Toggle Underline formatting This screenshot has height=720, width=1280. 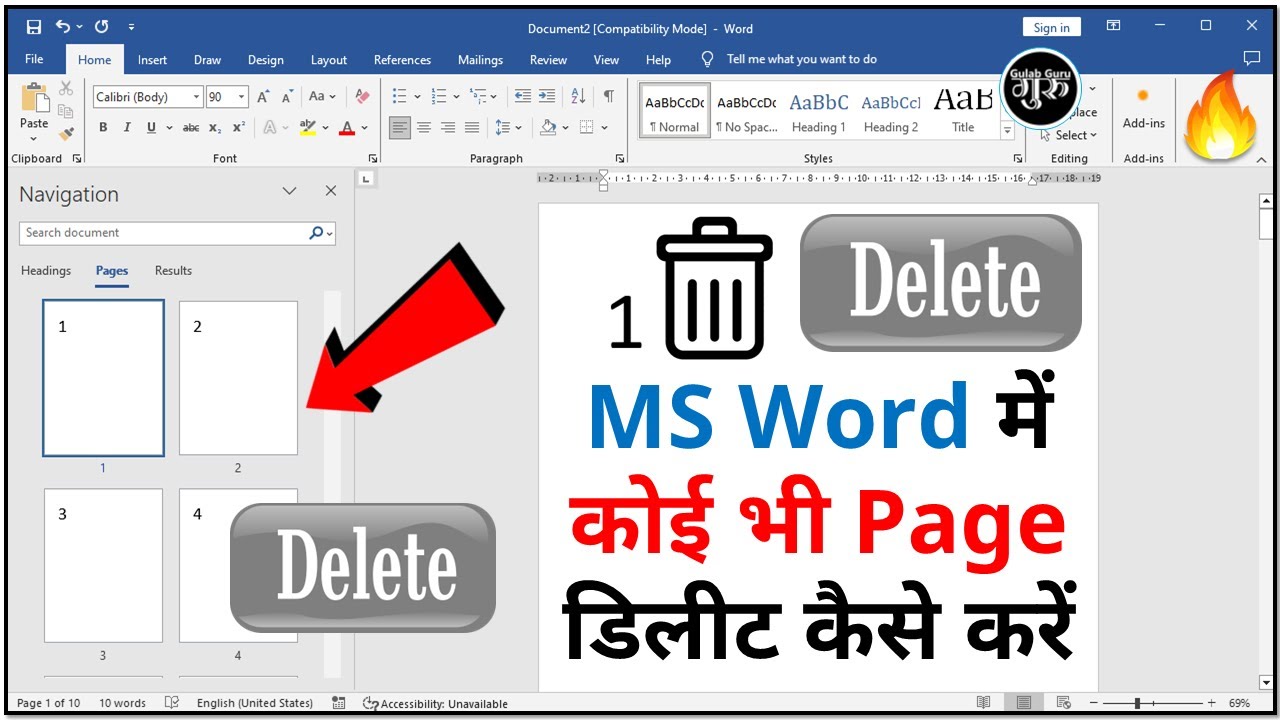[x=151, y=127]
